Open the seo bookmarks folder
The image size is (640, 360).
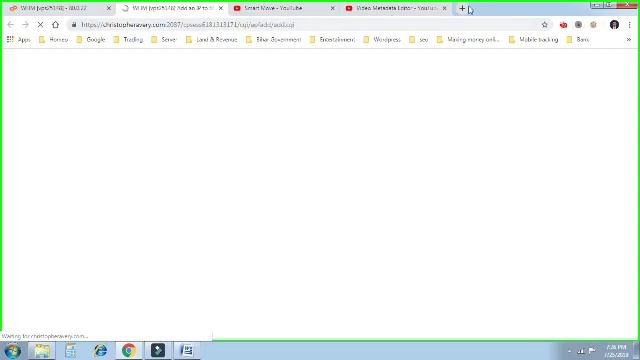click(419, 40)
